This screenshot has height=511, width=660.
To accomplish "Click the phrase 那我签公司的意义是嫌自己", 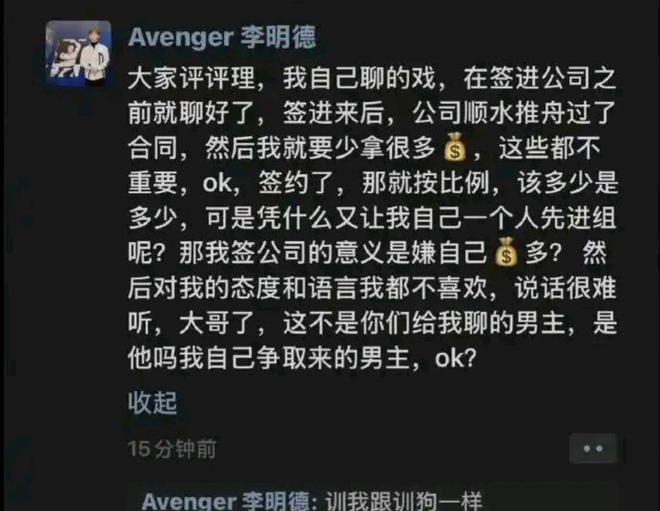I will 333,253.
